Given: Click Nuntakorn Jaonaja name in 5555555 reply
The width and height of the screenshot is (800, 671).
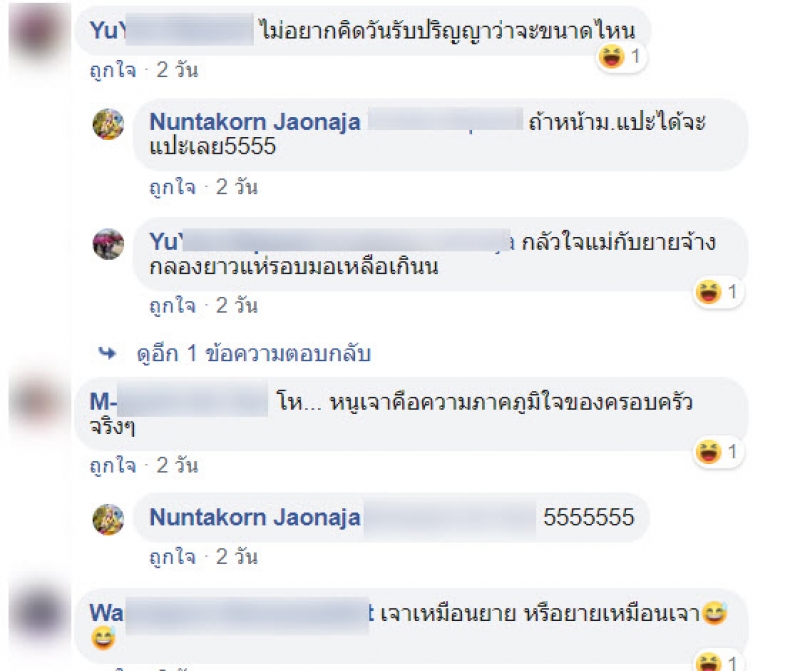Looking at the screenshot, I should [x=255, y=517].
